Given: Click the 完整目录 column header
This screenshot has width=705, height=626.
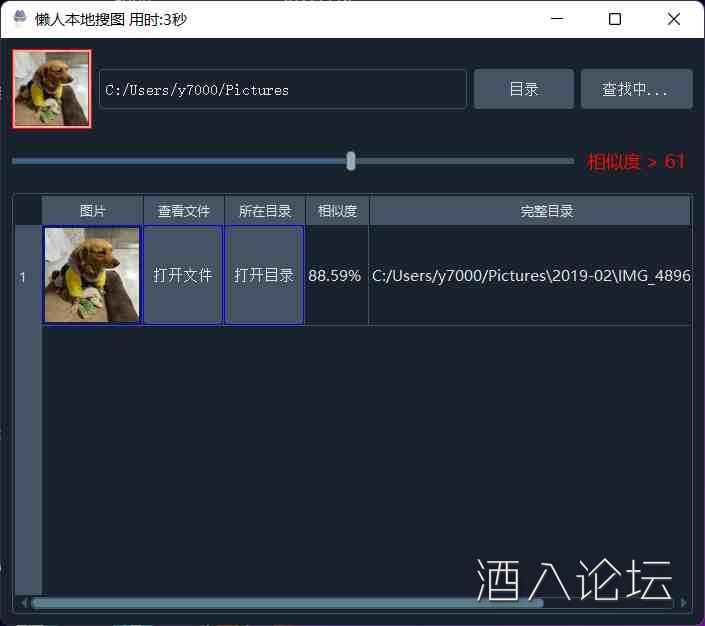Looking at the screenshot, I should tap(531, 210).
